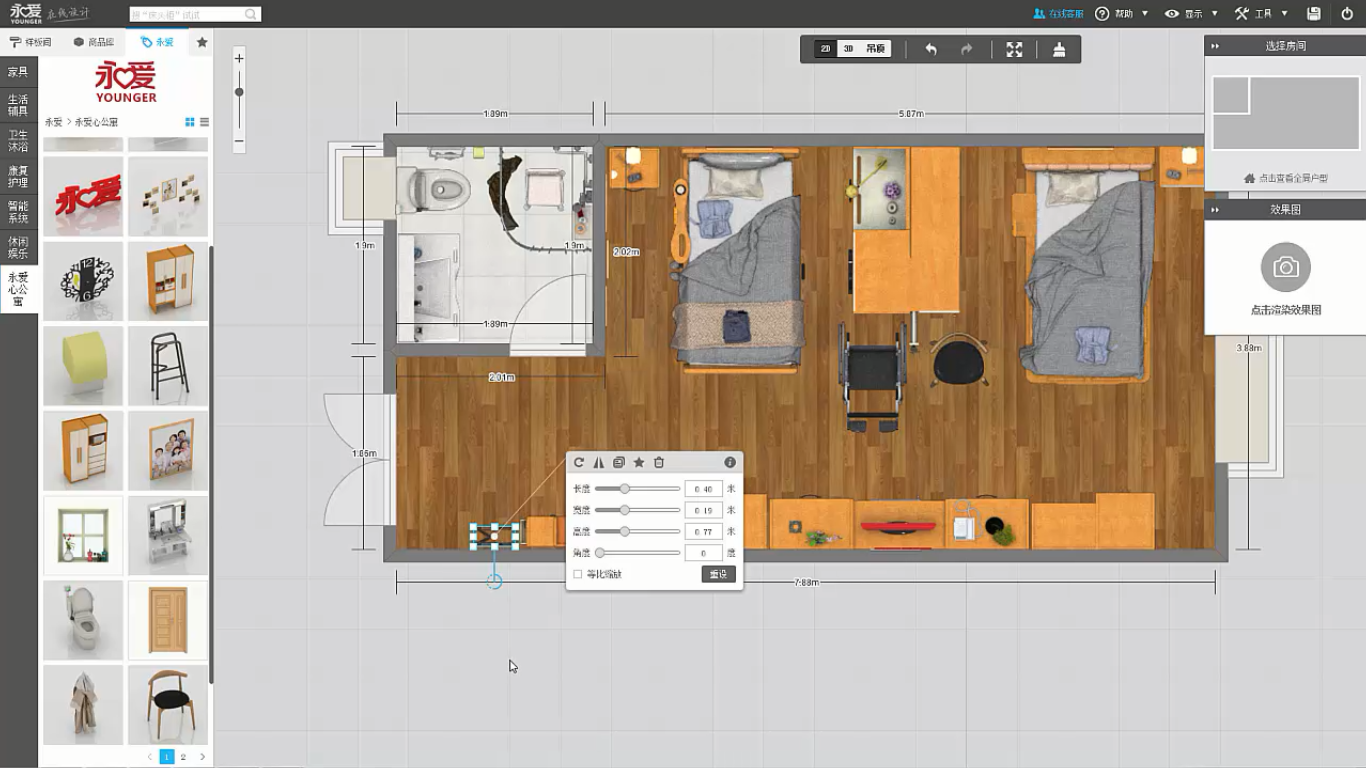The width and height of the screenshot is (1366, 768).
Task: Open the 工具 tools dropdown menu
Action: pos(1262,14)
